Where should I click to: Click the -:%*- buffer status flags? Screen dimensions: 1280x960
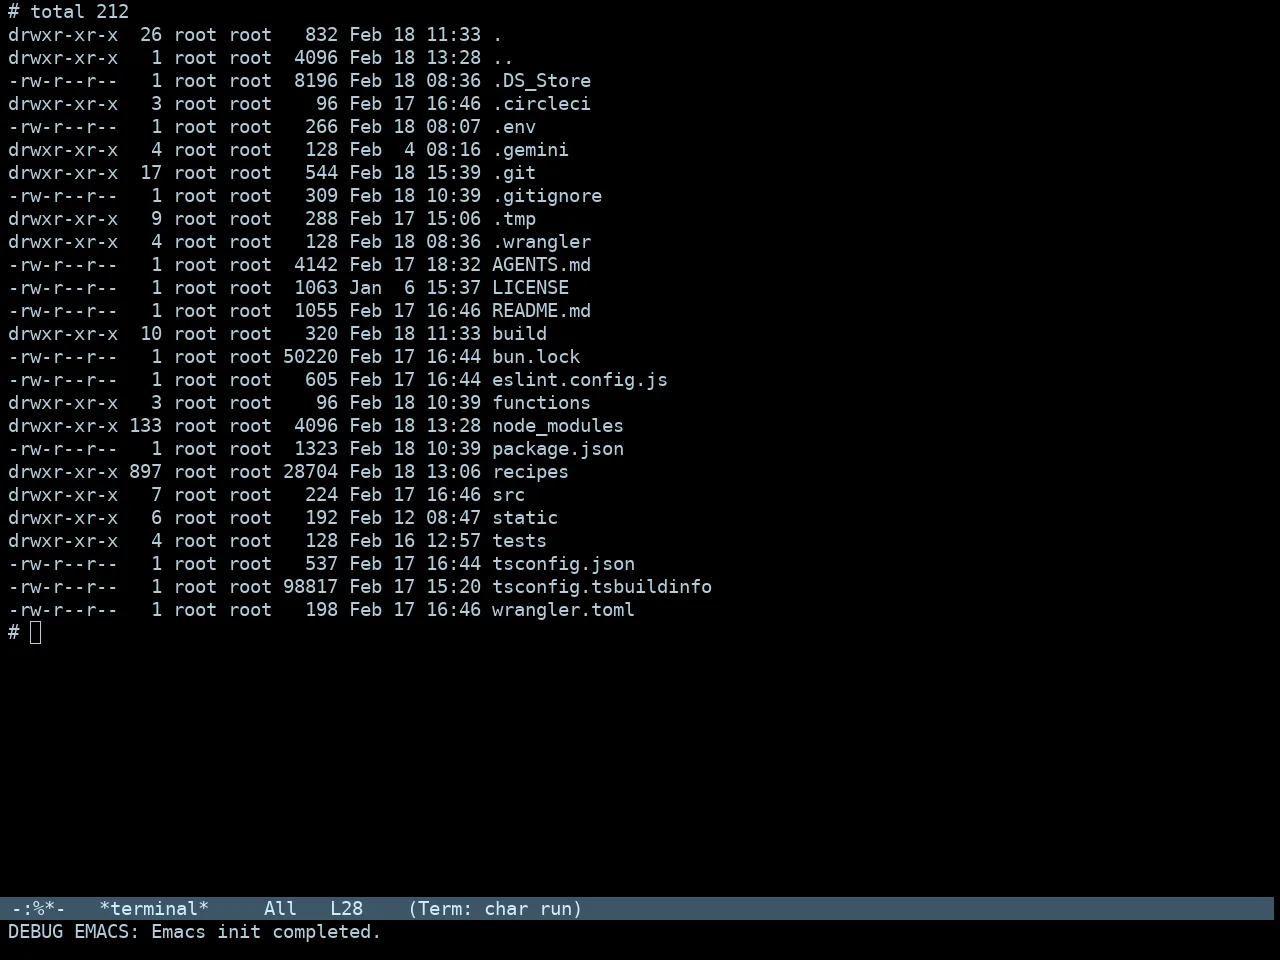[x=38, y=909]
